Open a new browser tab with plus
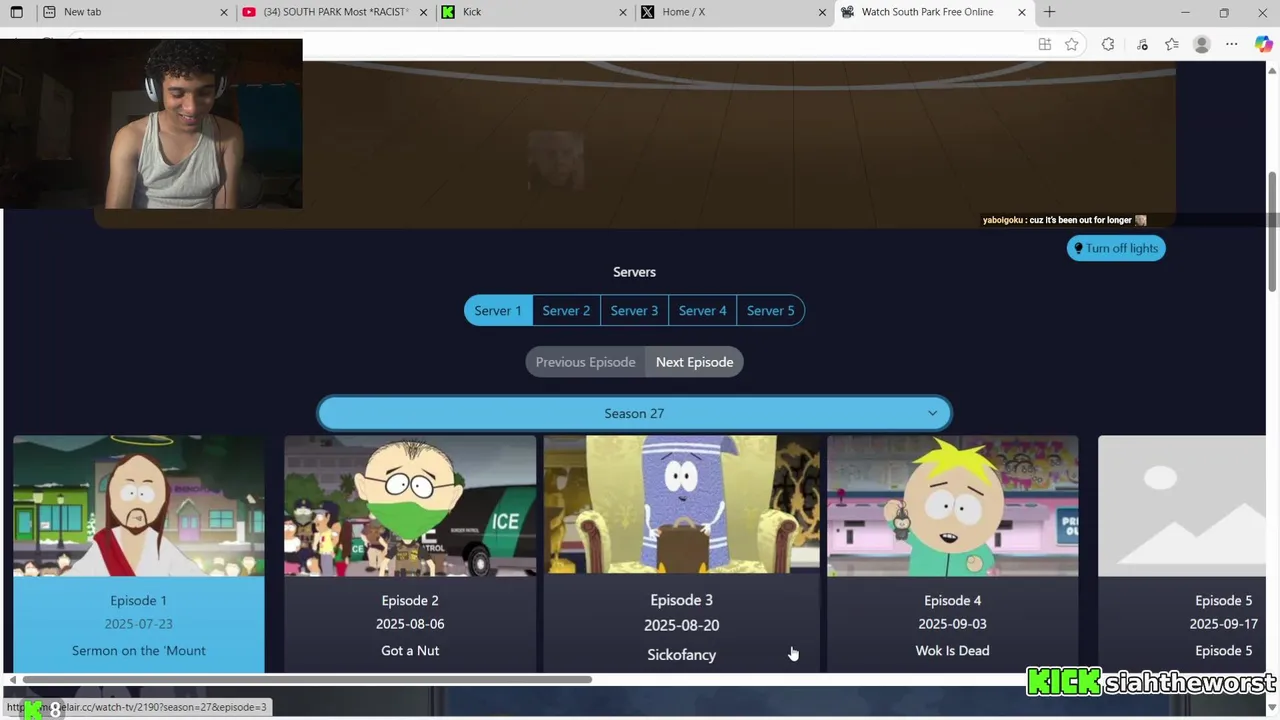Viewport: 1280px width, 720px height. coord(1049,12)
